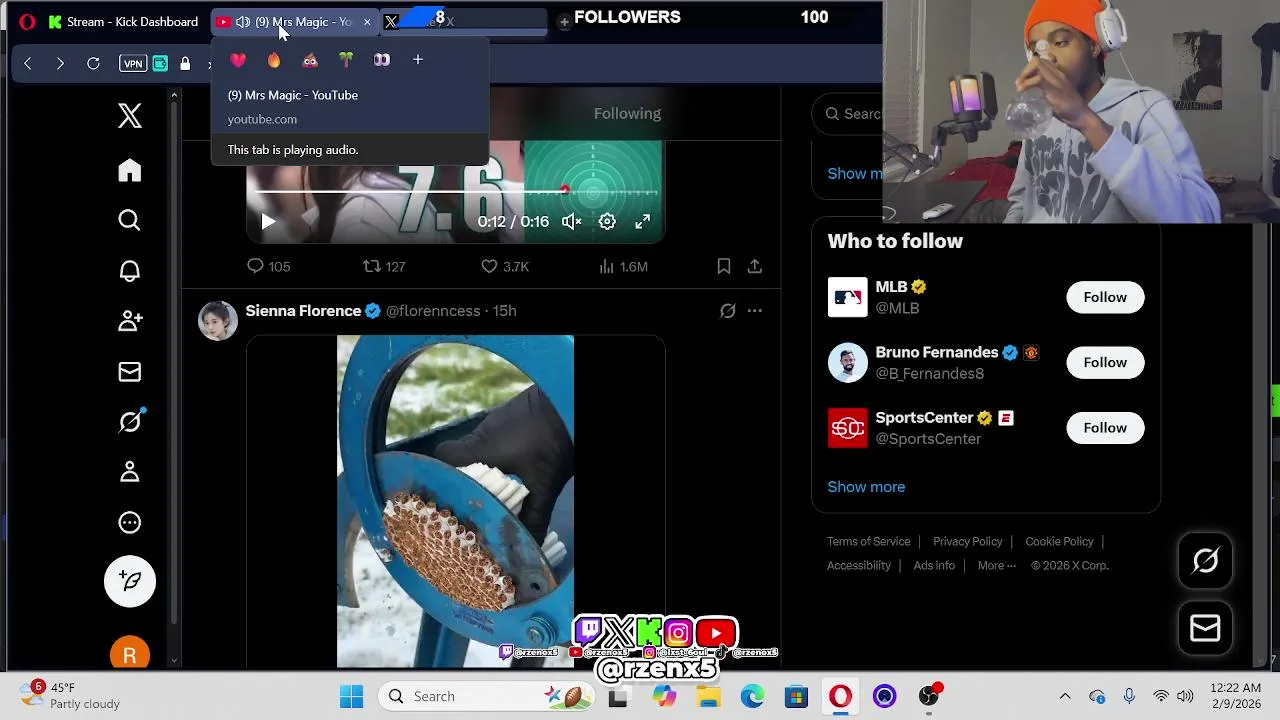Screen dimensions: 1280x720
Task: Mute the YouTube tab audio icon
Action: pos(242,21)
